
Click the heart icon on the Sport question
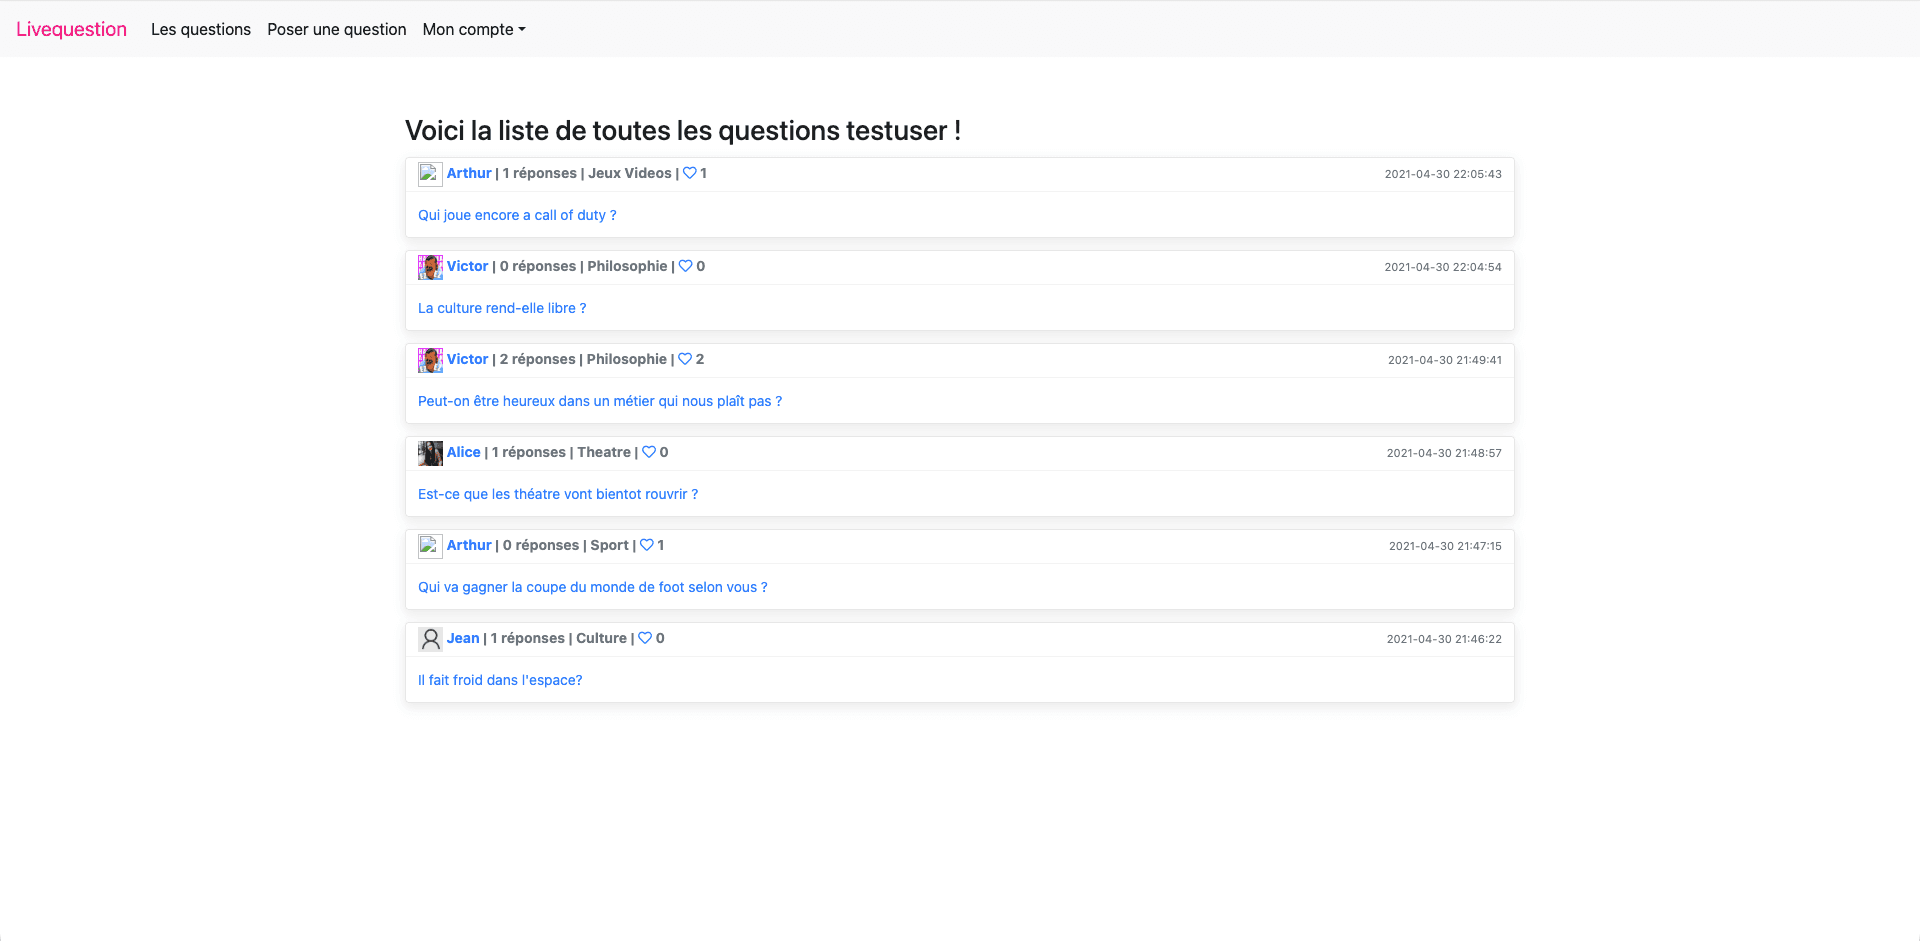point(645,545)
